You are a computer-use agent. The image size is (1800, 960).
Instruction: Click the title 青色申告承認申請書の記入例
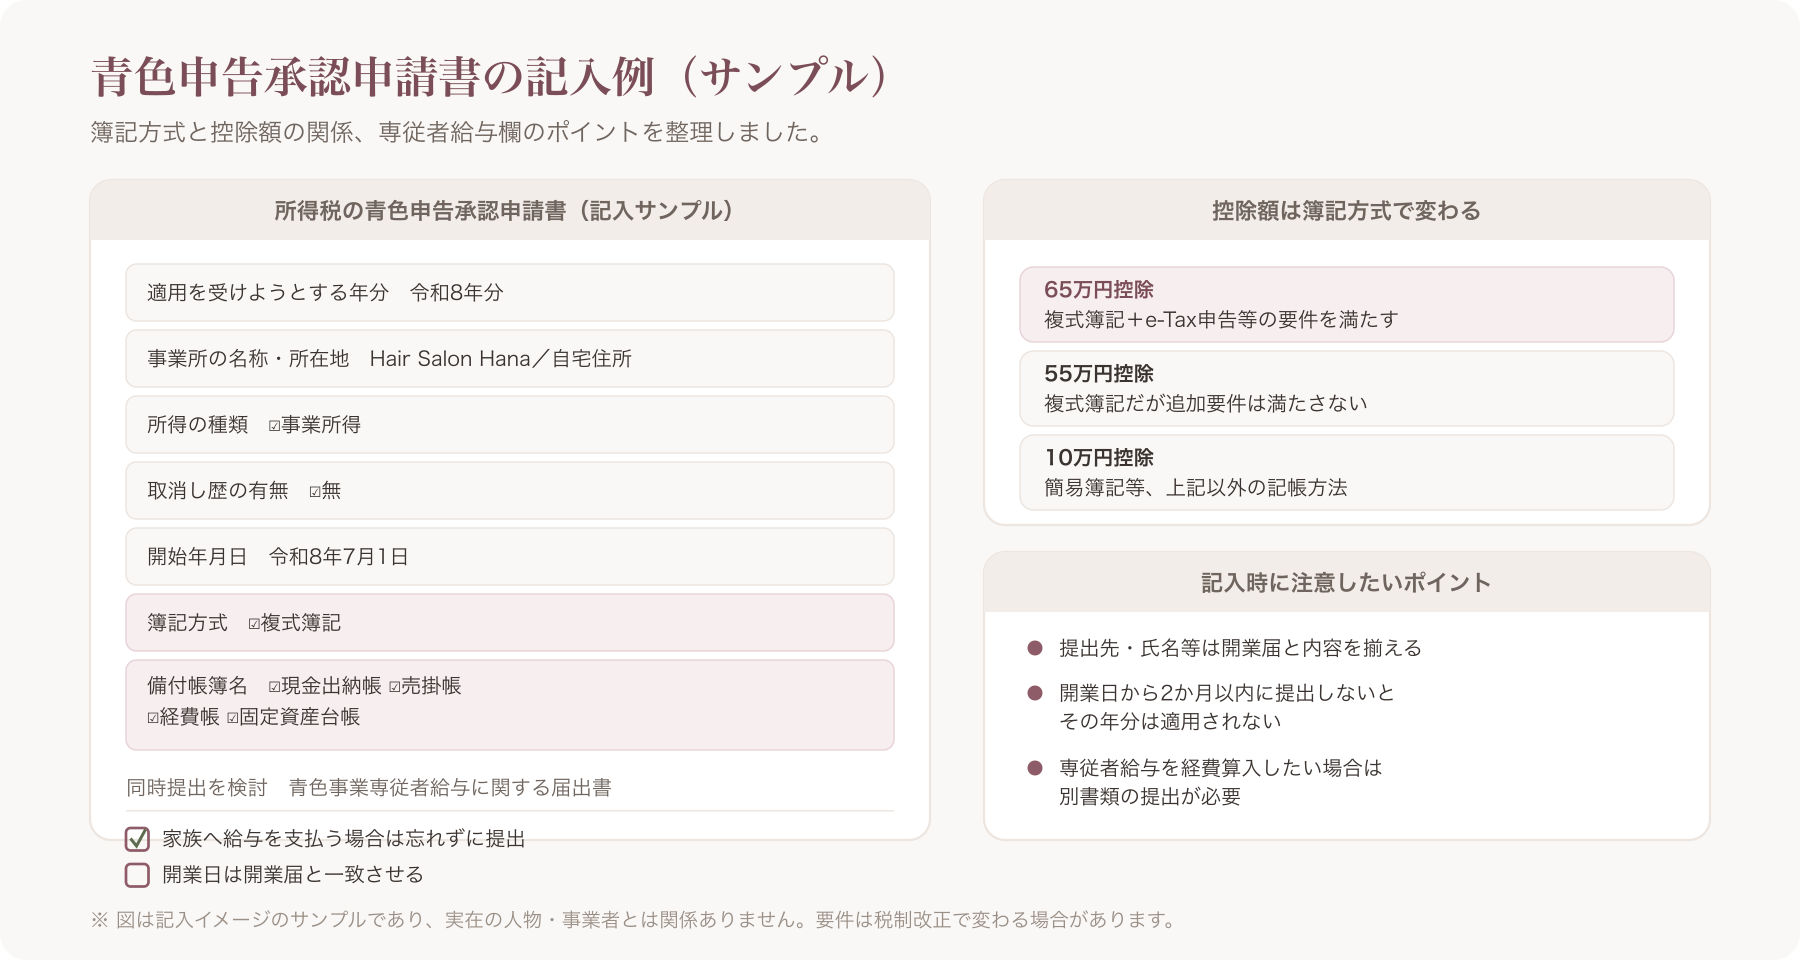click(490, 77)
